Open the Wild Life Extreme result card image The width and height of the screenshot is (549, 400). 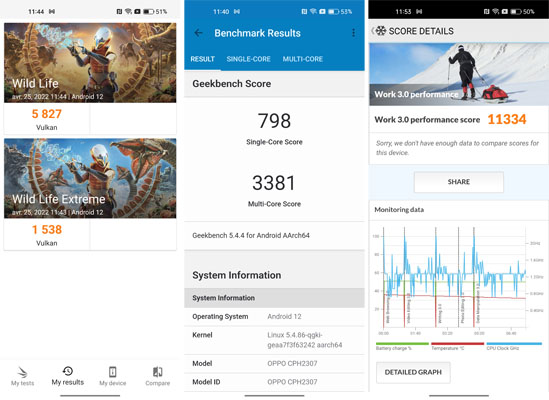[x=90, y=178]
